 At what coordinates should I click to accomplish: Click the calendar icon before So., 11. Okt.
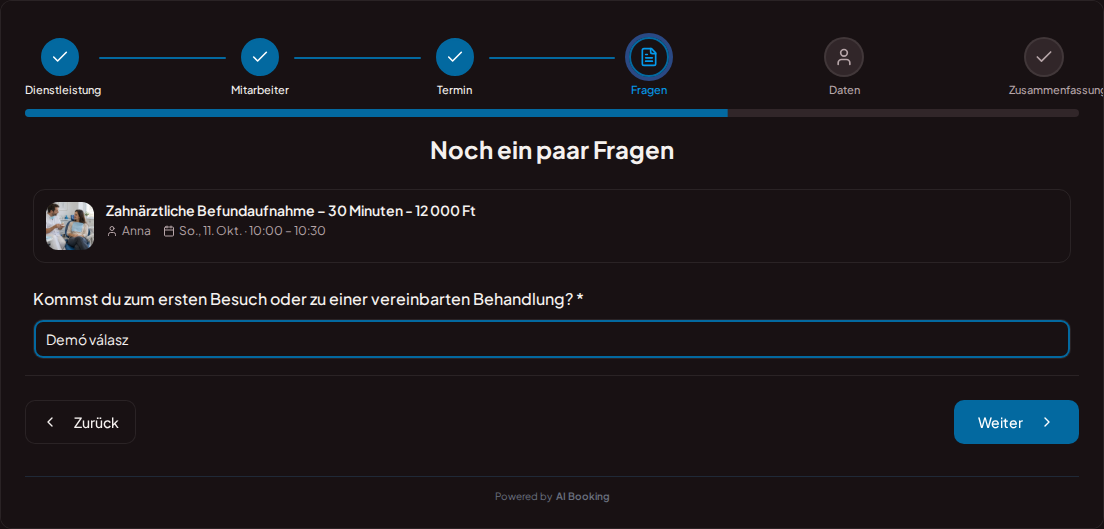pyautogui.click(x=168, y=231)
